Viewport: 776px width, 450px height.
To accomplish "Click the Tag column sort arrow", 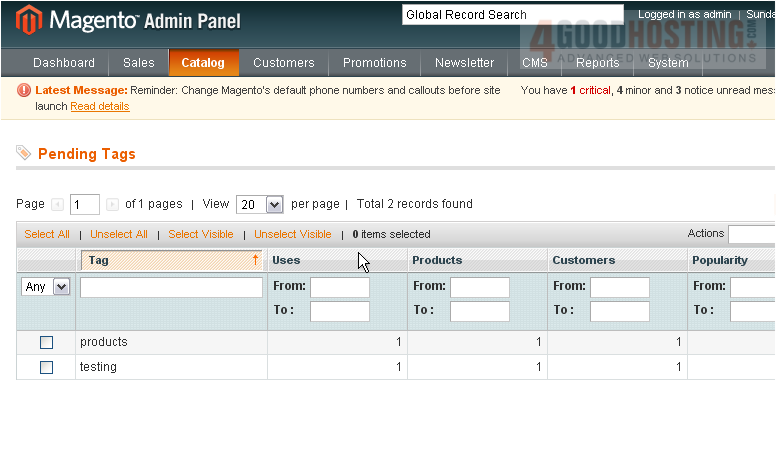I will pyautogui.click(x=255, y=260).
